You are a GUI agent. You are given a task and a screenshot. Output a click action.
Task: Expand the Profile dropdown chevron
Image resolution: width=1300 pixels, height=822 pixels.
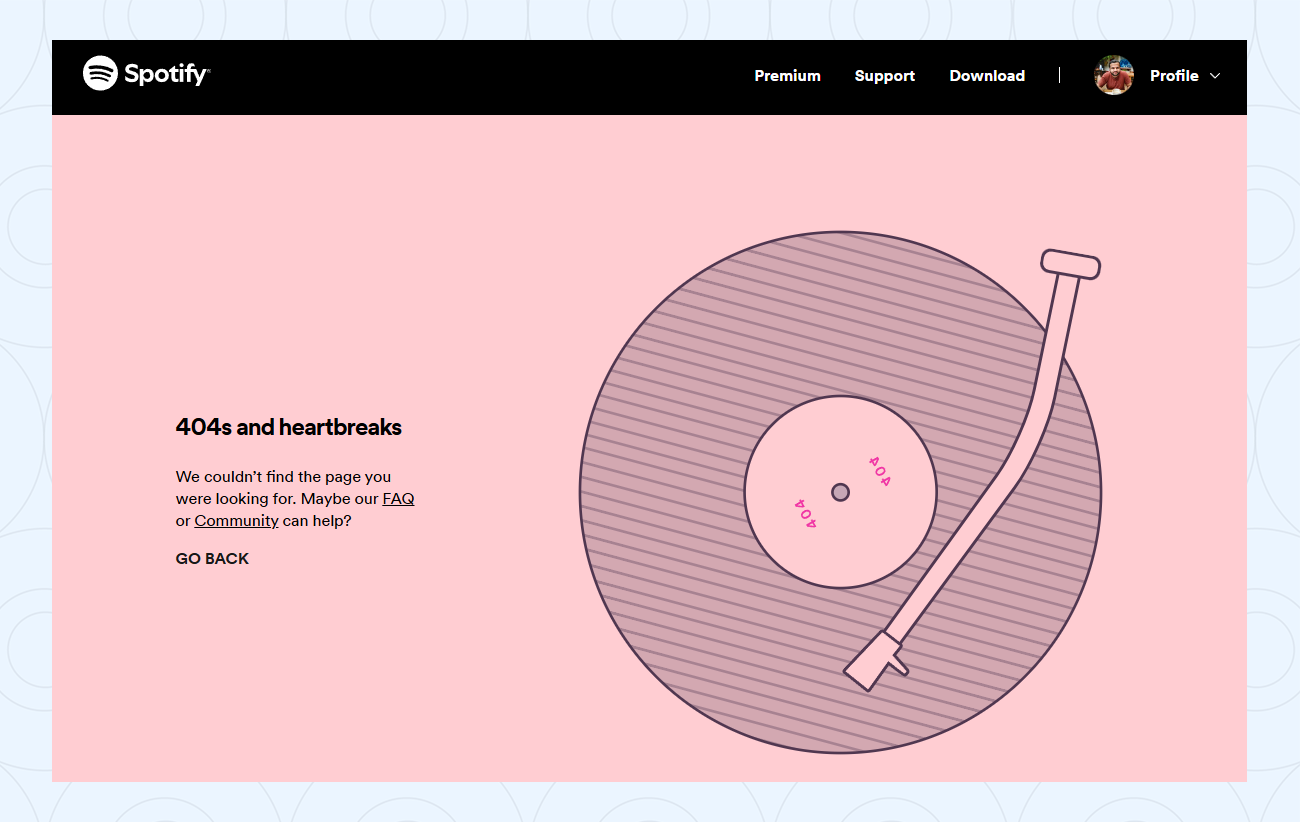coord(1215,76)
